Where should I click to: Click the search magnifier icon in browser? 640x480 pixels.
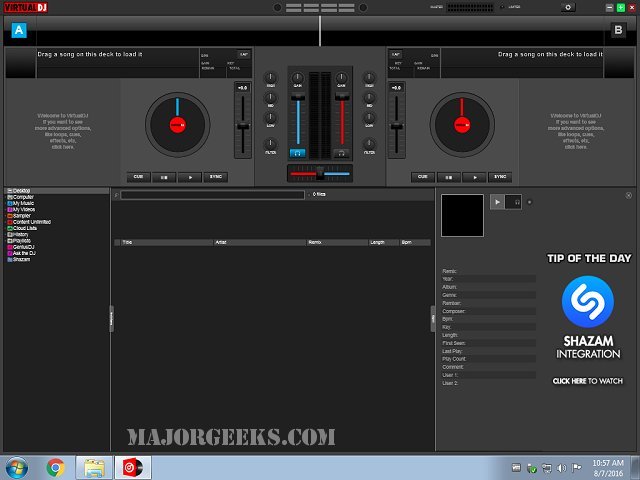116,194
